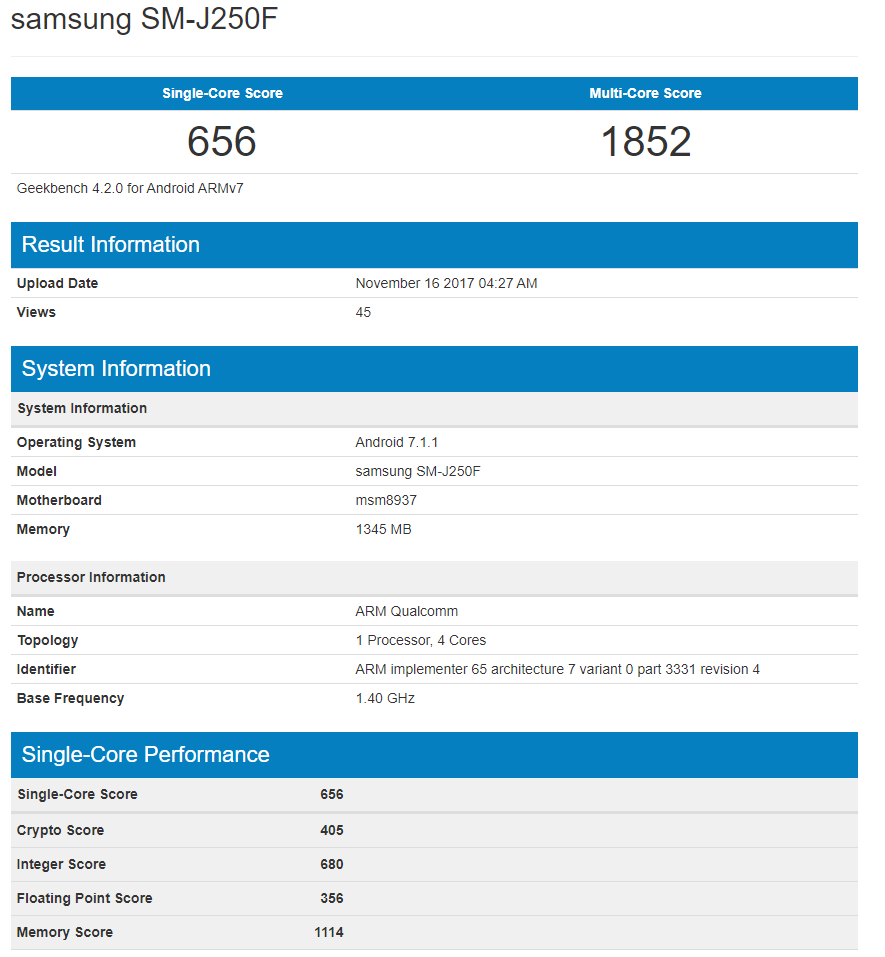Click the Memory Score value 1114
Image resolution: width=885 pixels, height=957 pixels.
point(329,933)
